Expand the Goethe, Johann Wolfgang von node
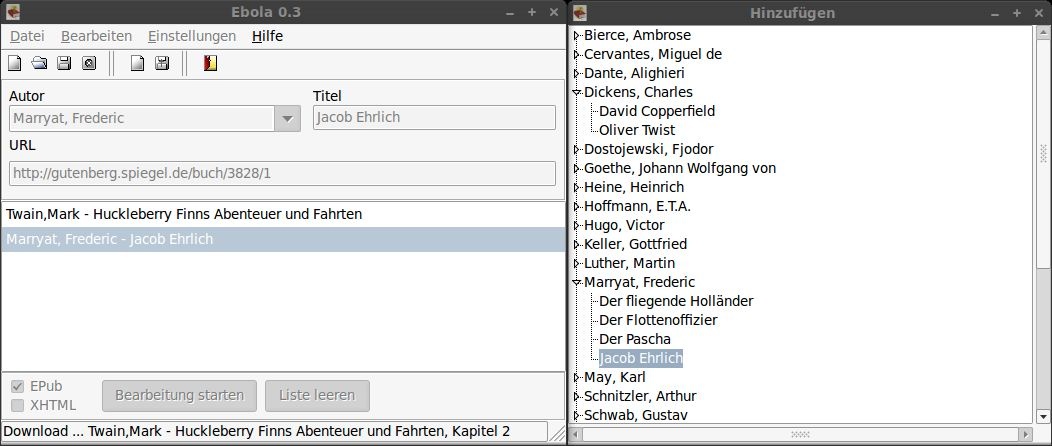The width and height of the screenshot is (1052, 446). [577, 168]
